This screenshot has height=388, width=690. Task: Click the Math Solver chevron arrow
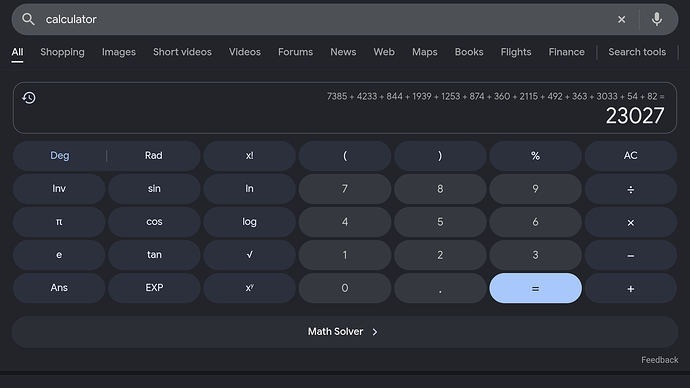click(375, 332)
